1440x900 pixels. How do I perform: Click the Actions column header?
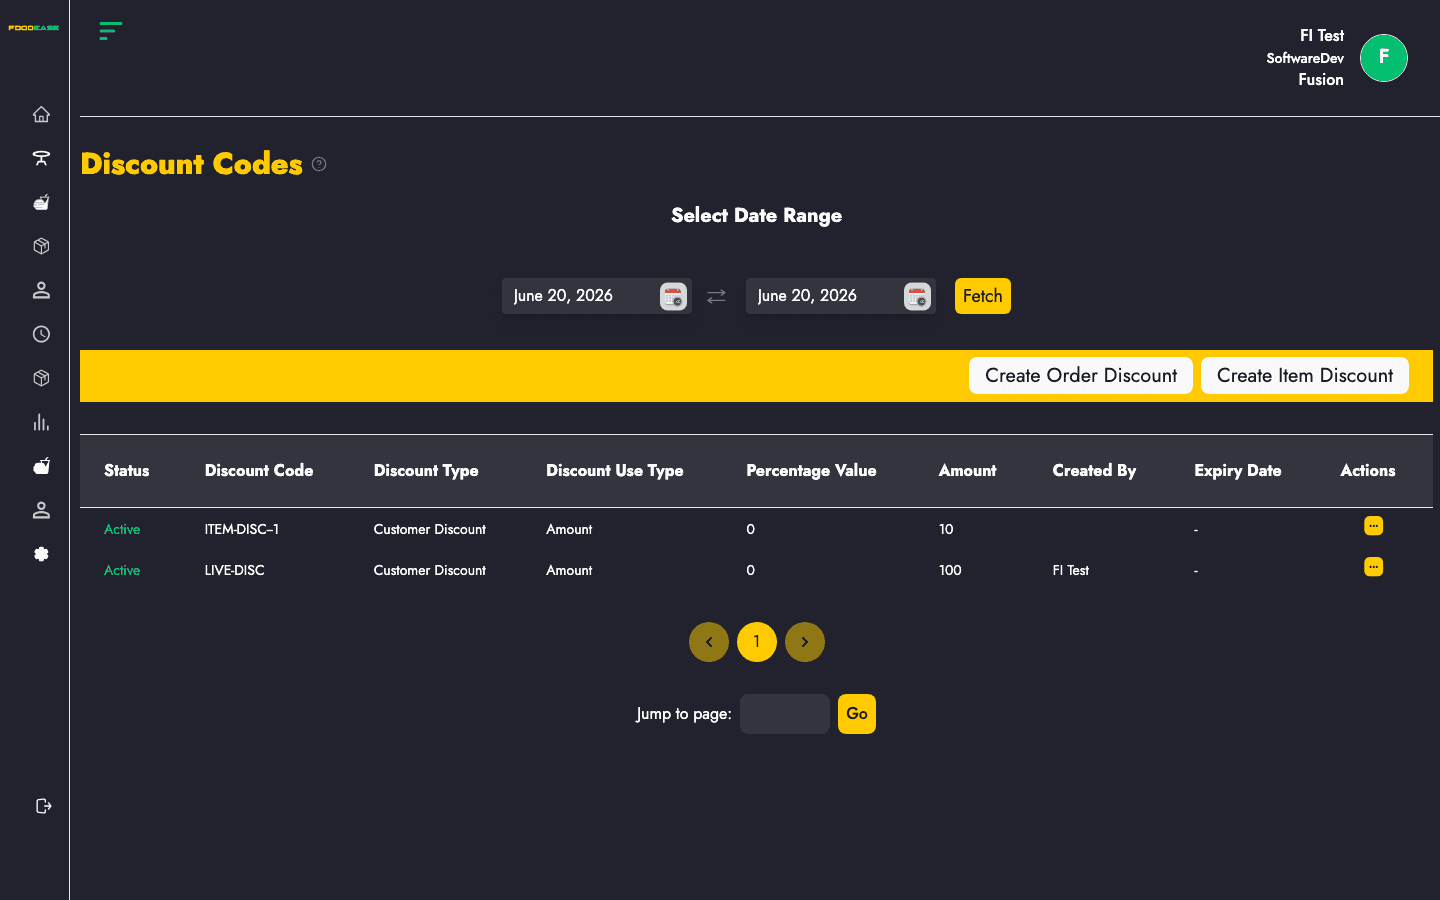[x=1368, y=471]
